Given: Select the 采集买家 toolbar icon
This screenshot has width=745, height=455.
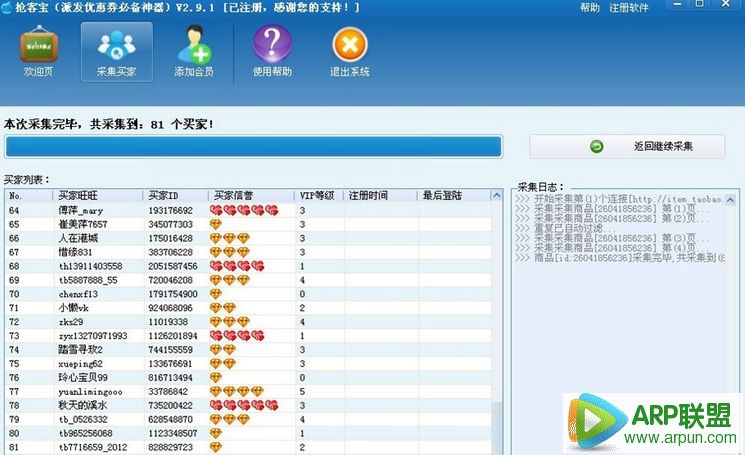Looking at the screenshot, I should click(x=116, y=52).
